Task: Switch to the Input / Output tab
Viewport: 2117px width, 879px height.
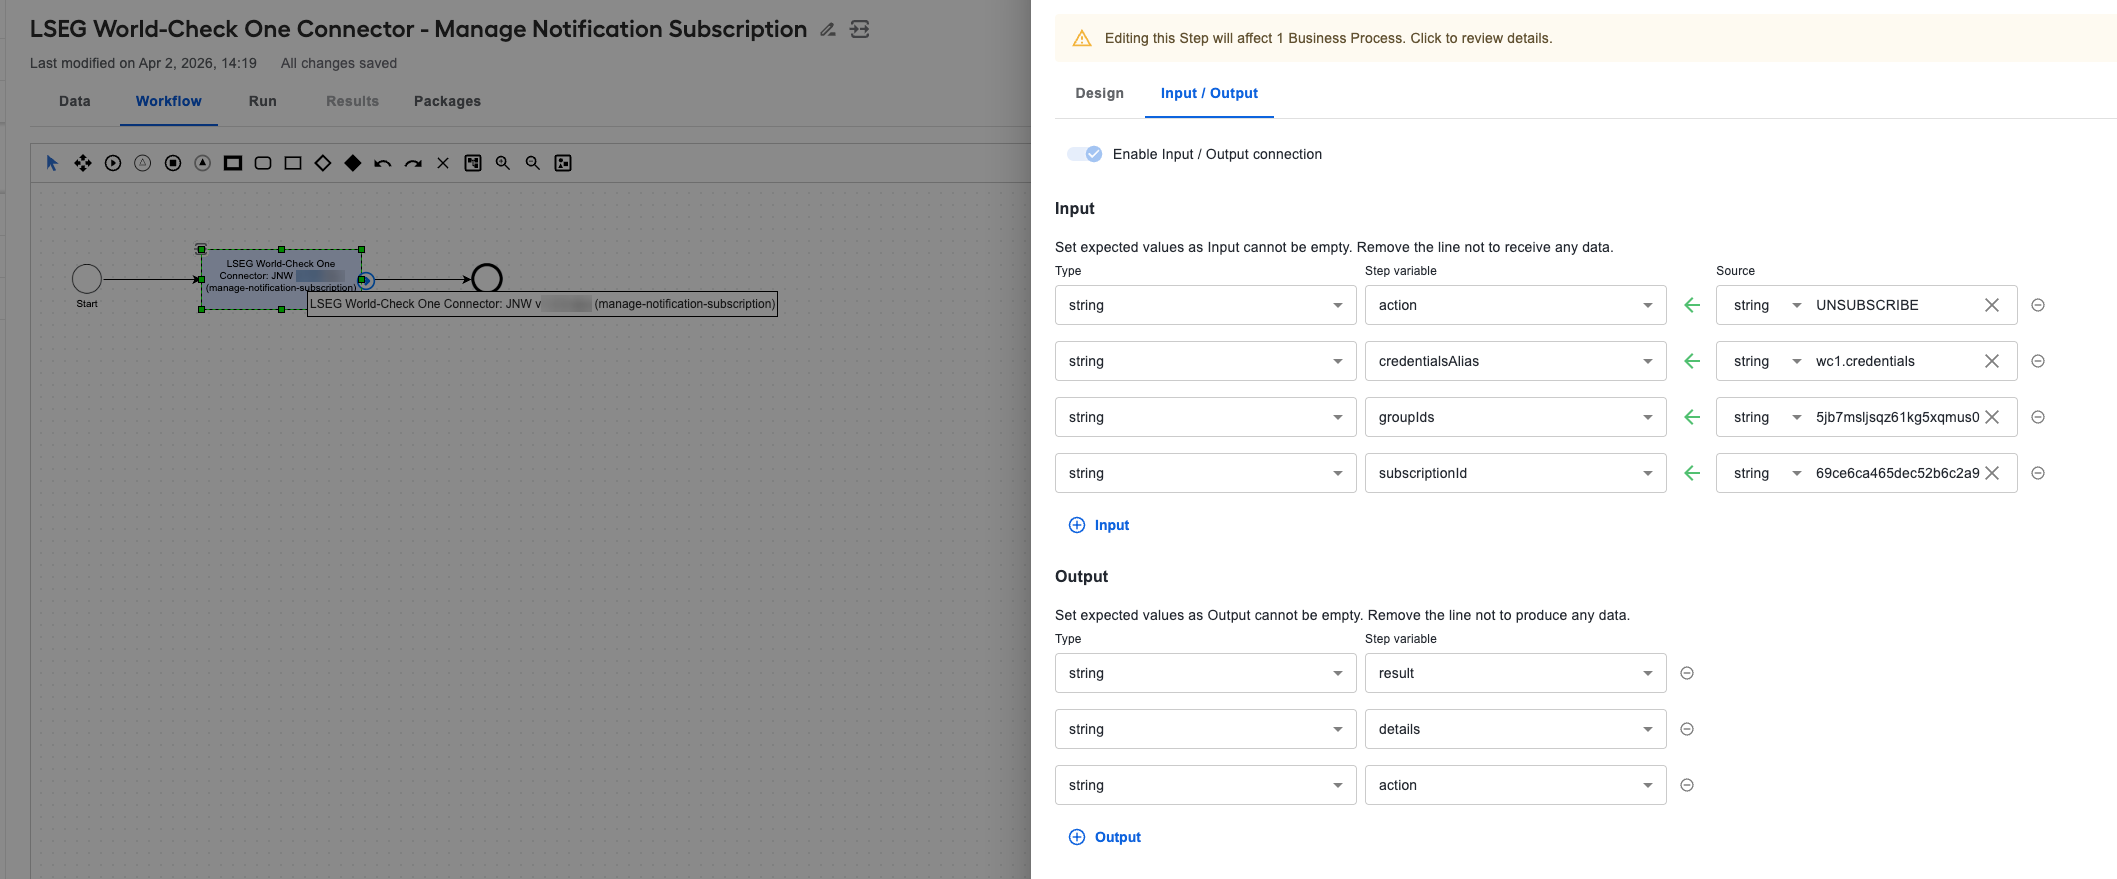Action: 1209,93
